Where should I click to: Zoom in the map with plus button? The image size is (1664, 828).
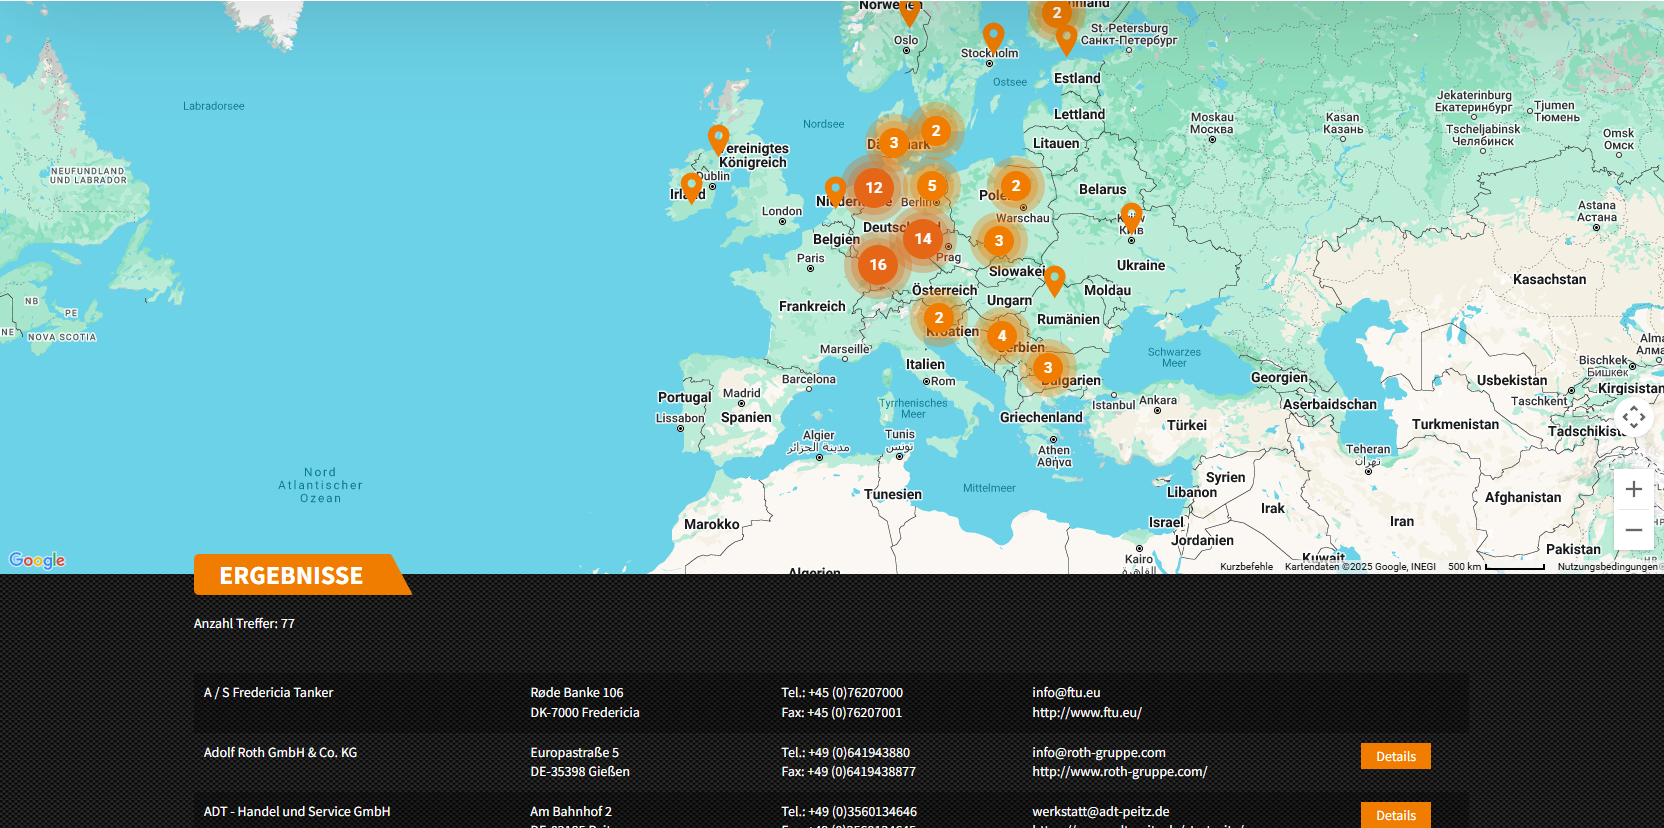(1633, 489)
